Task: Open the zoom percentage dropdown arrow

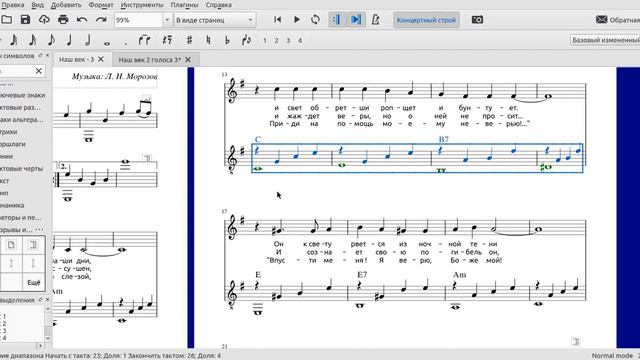Action: click(167, 20)
